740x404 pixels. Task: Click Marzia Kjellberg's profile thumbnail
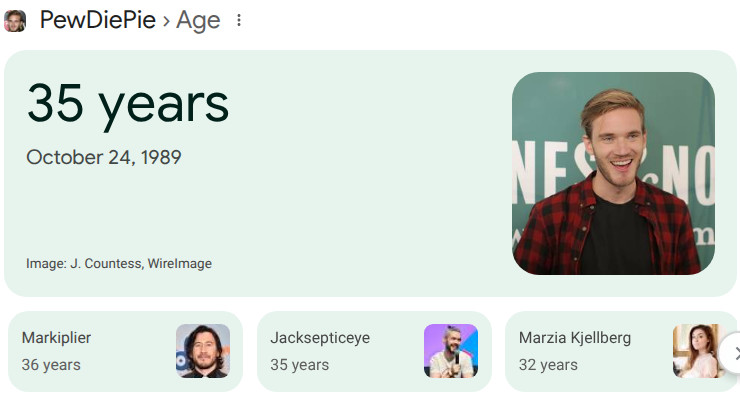click(x=697, y=351)
